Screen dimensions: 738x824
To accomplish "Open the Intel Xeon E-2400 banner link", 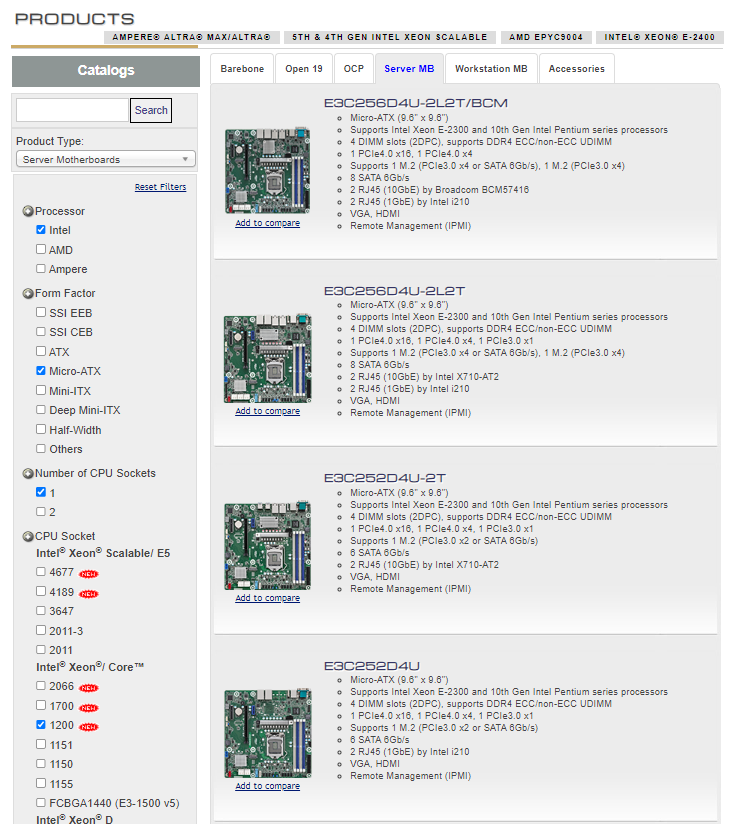I will pos(660,37).
